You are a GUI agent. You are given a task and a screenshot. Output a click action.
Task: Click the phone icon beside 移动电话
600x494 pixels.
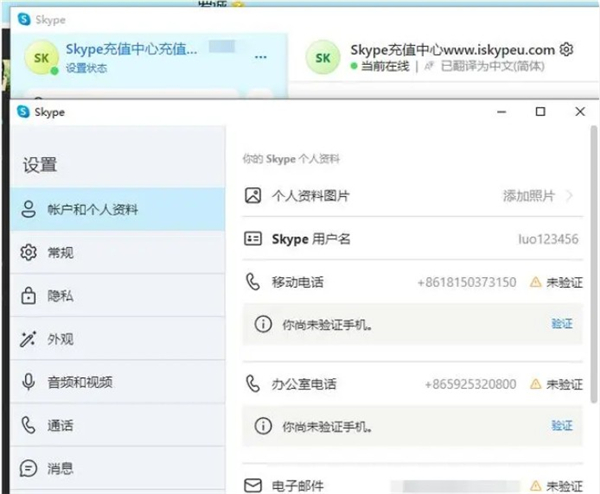pos(253,282)
